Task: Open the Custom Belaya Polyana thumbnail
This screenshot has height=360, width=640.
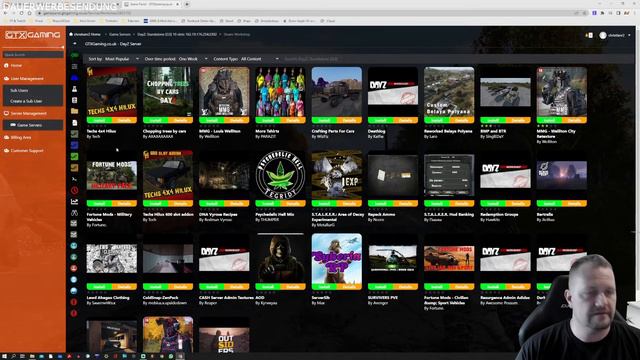Action: coord(449,92)
